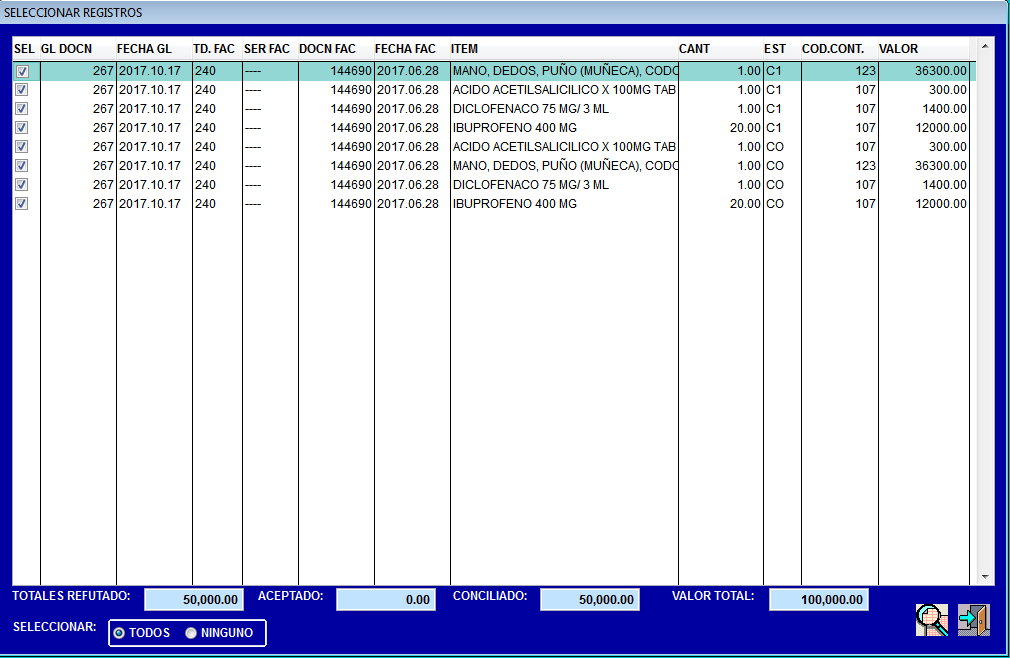The image size is (1010, 658).
Task: Click the SELECCIONAR REGISTROS window title
Action: 73,13
